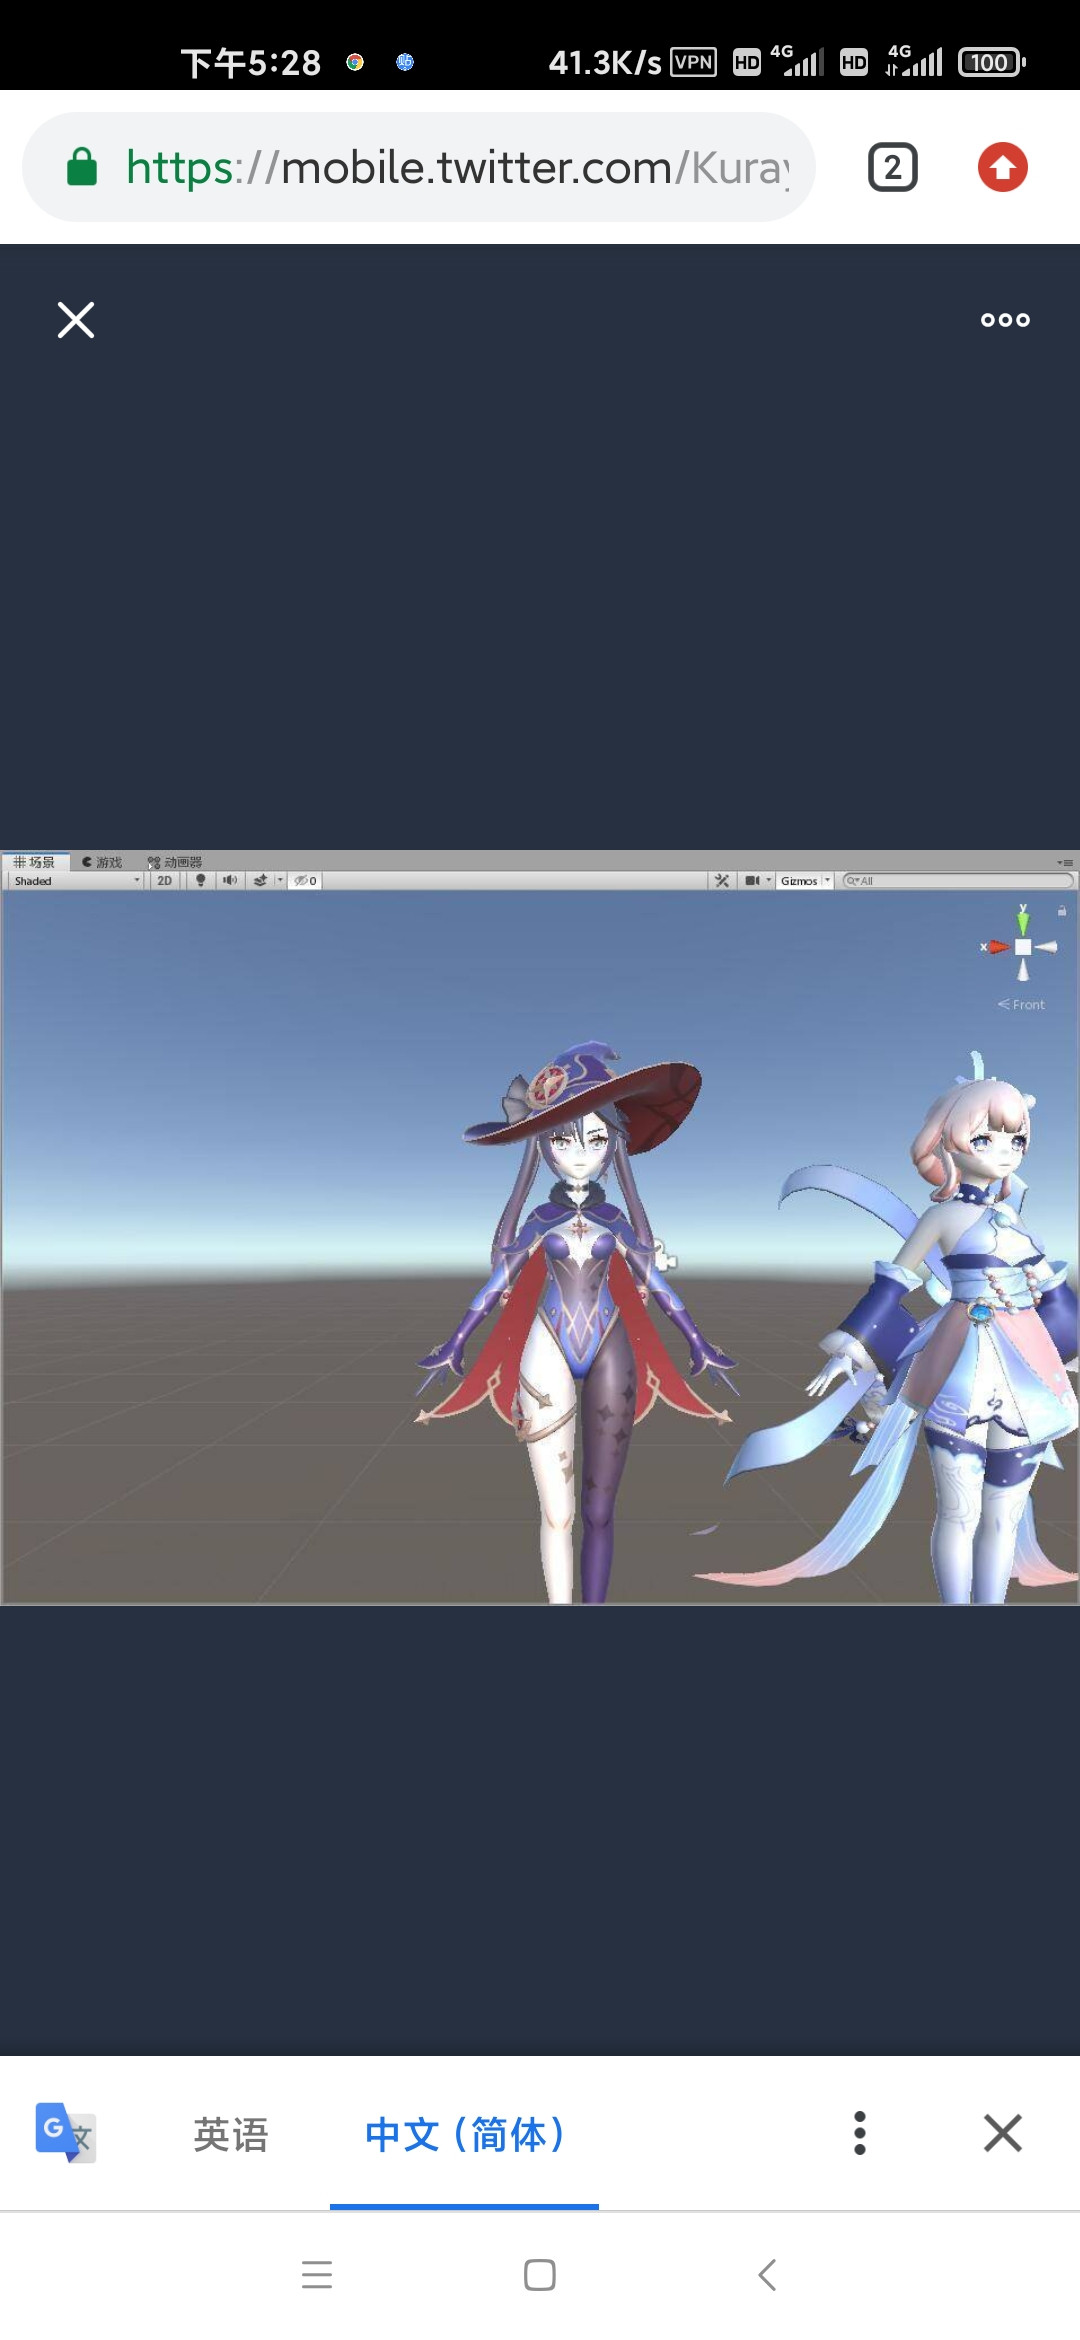Tap the red browser update arrow icon
The height and width of the screenshot is (2340, 1080).
(x=1003, y=167)
